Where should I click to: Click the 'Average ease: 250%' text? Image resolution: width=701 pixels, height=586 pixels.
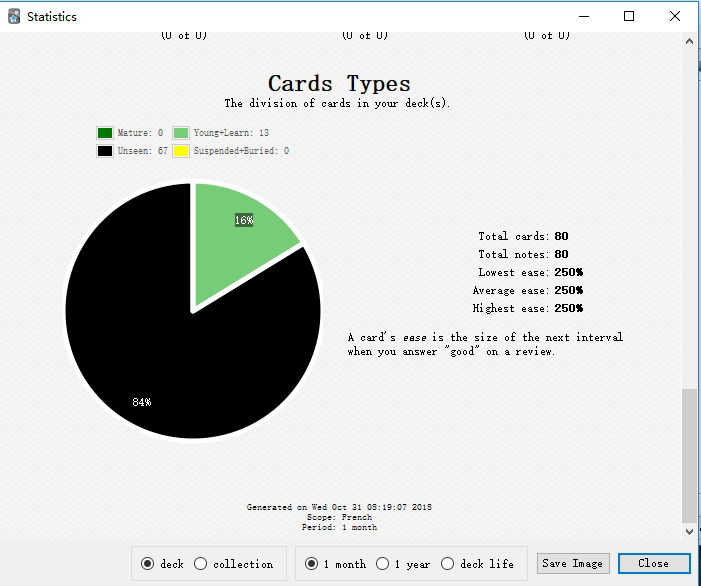pos(528,291)
